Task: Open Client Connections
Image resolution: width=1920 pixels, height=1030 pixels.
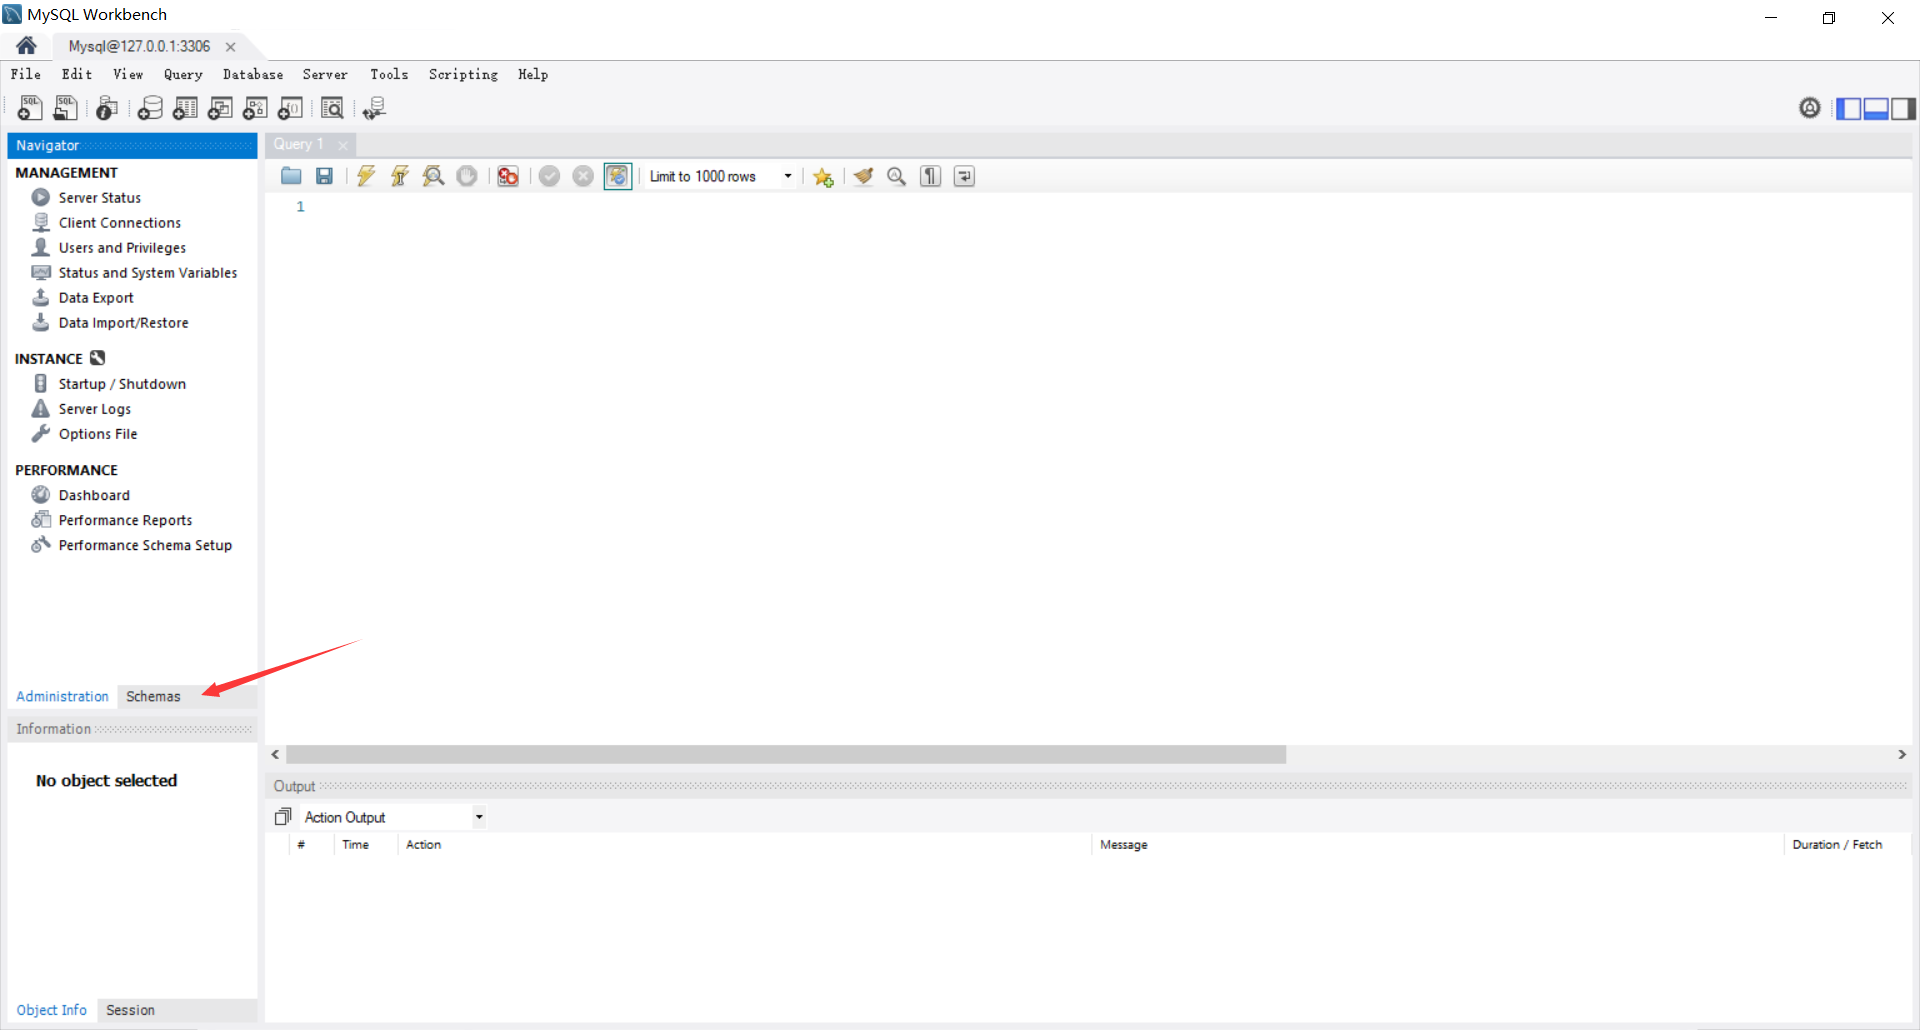Action: pos(120,222)
